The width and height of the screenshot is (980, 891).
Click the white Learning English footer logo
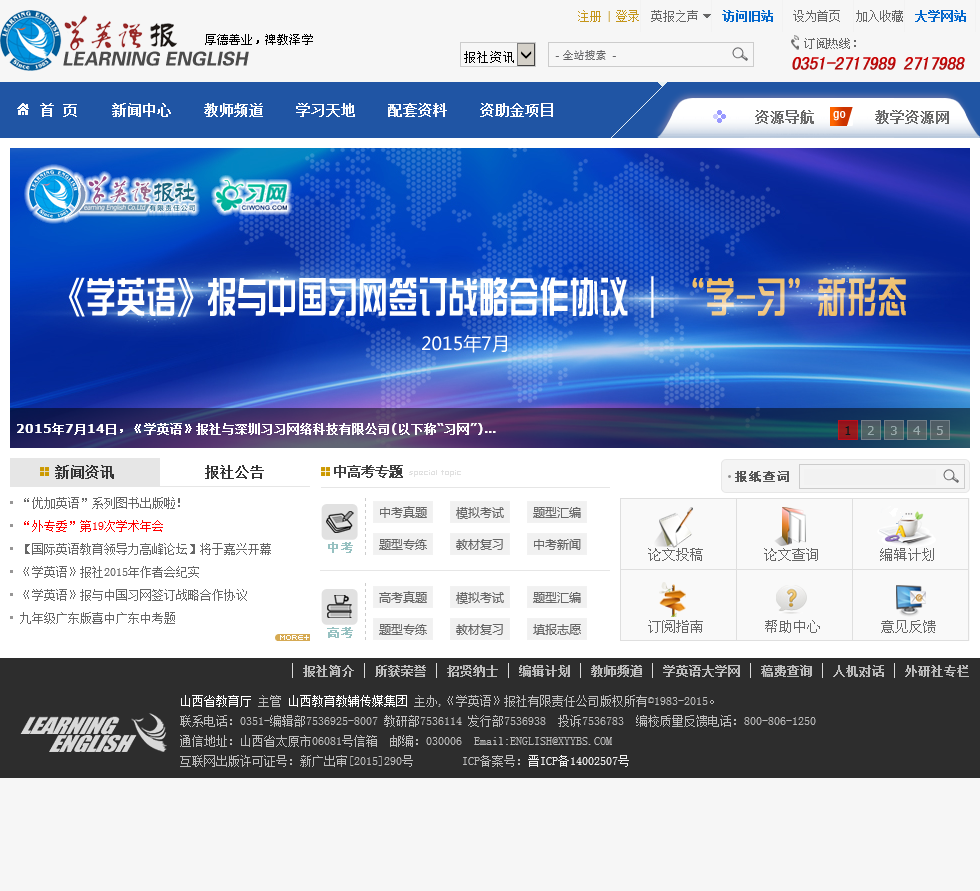tap(94, 733)
